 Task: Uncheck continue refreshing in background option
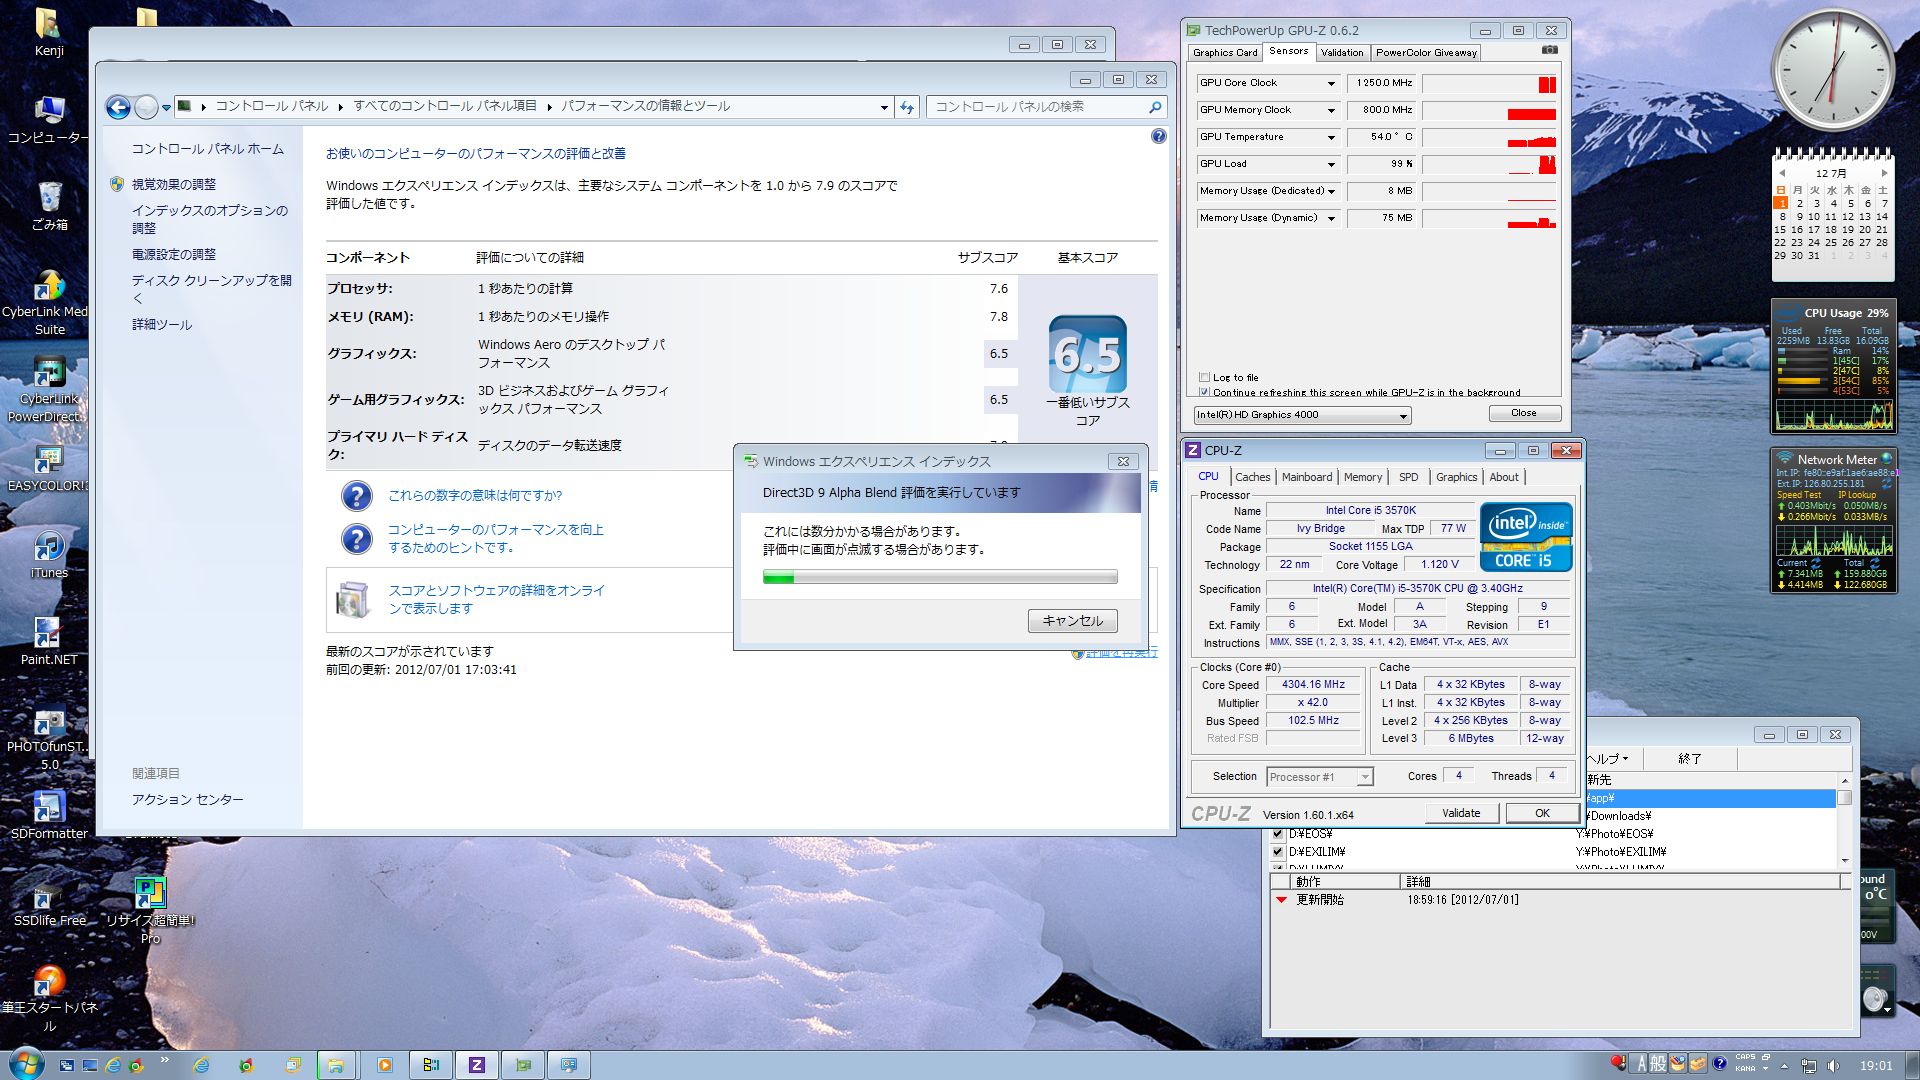point(1204,392)
